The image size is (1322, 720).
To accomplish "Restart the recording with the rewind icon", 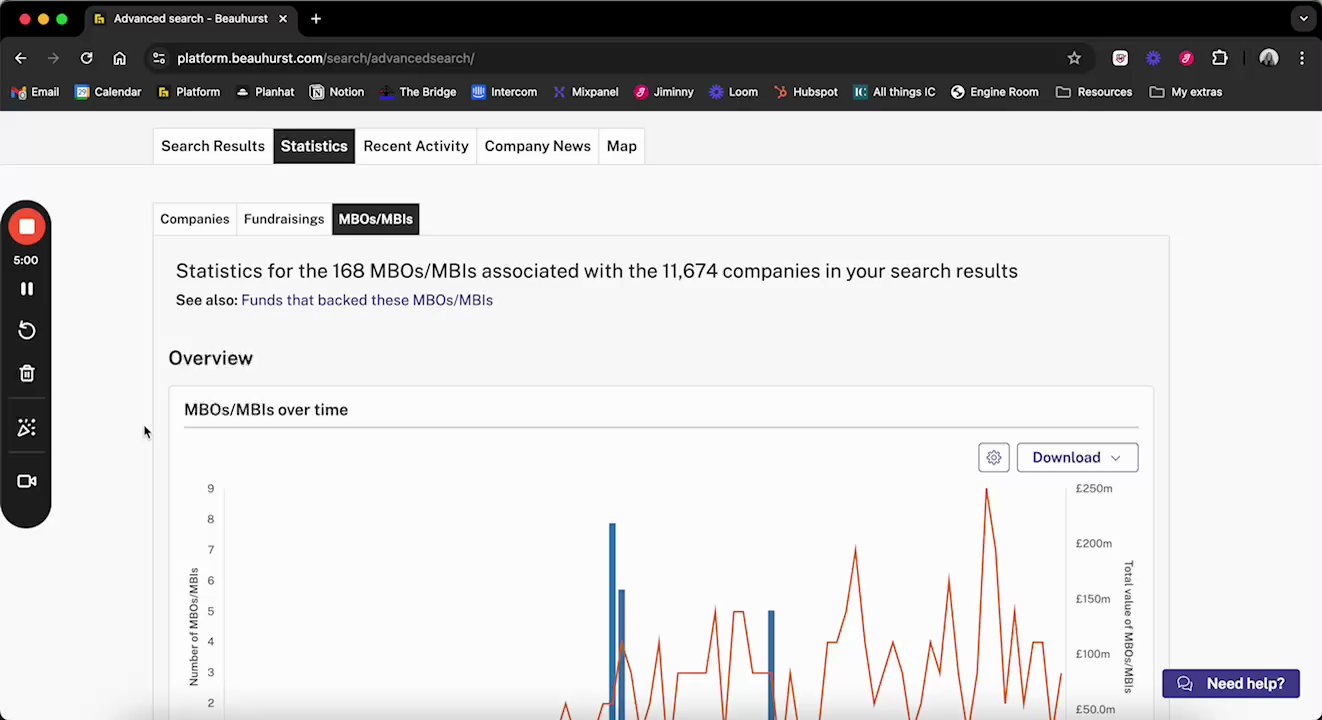I will [x=27, y=331].
